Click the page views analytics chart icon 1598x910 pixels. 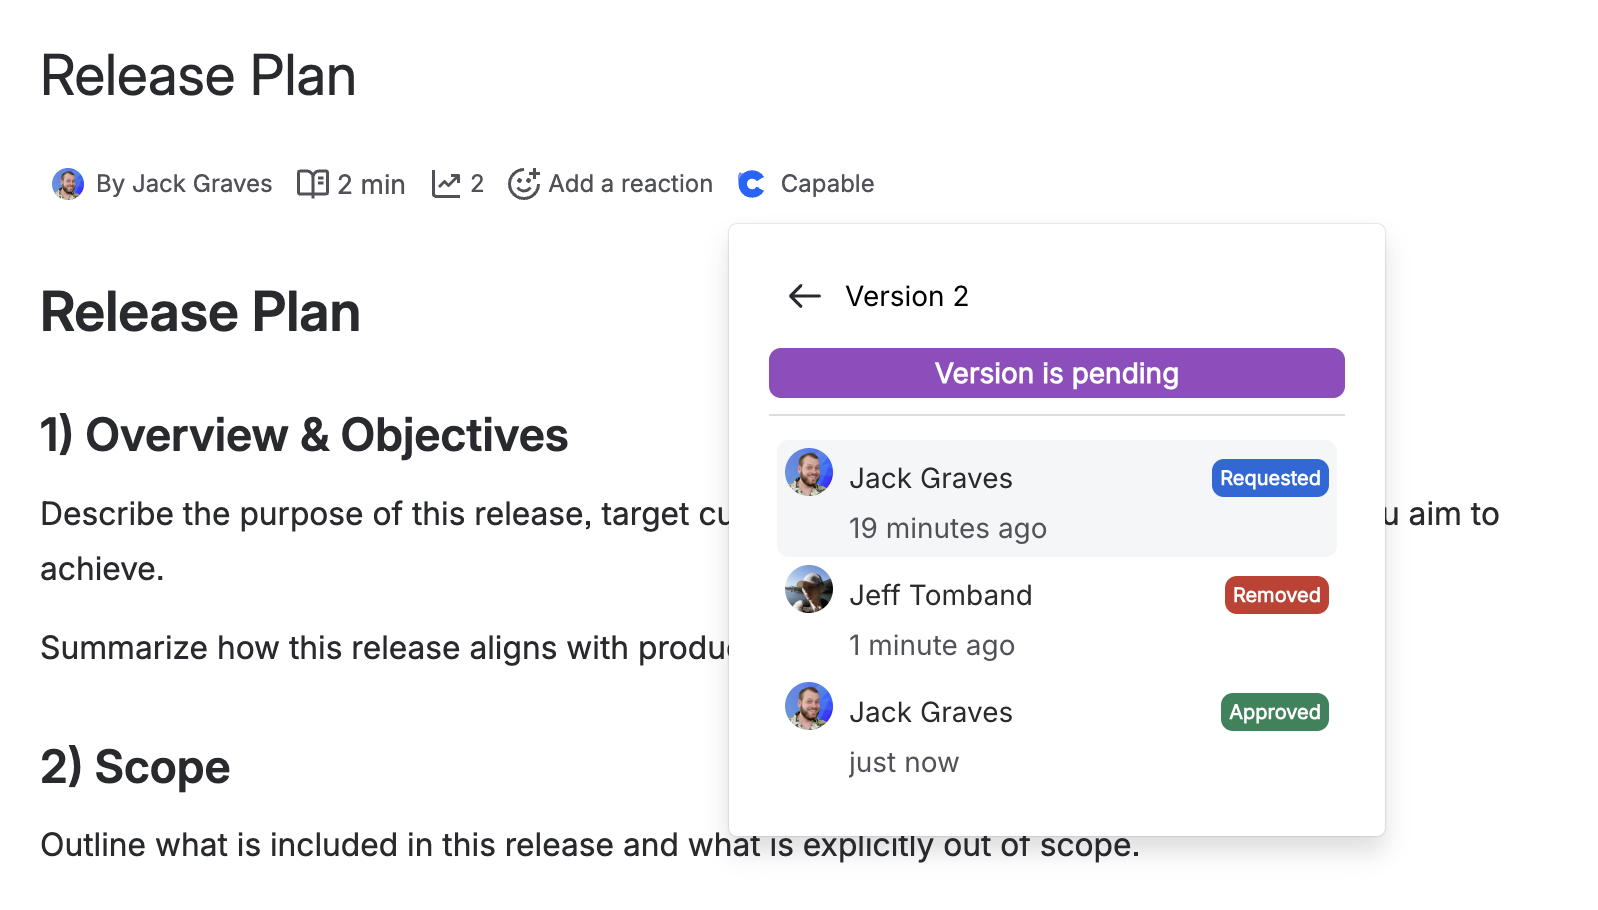coord(446,184)
